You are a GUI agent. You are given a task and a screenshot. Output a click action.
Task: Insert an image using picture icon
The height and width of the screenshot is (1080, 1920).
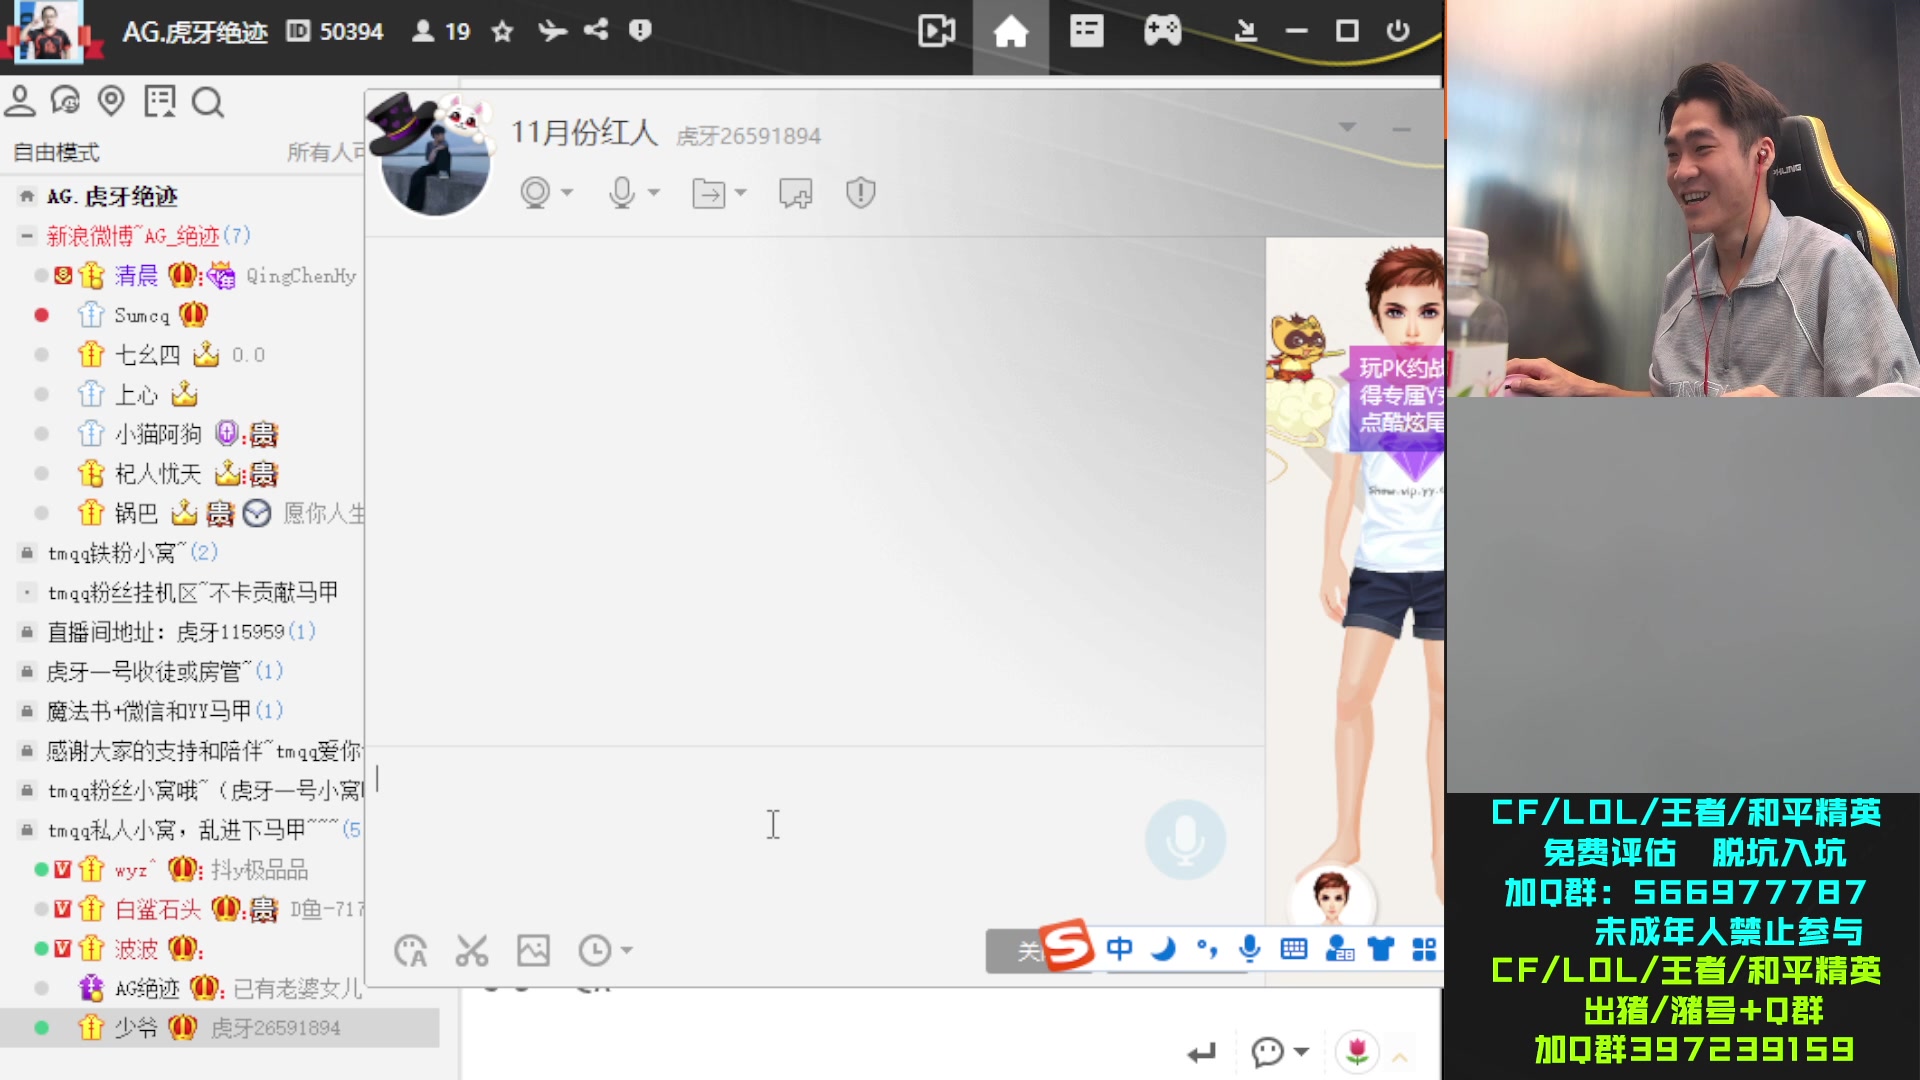coord(533,950)
